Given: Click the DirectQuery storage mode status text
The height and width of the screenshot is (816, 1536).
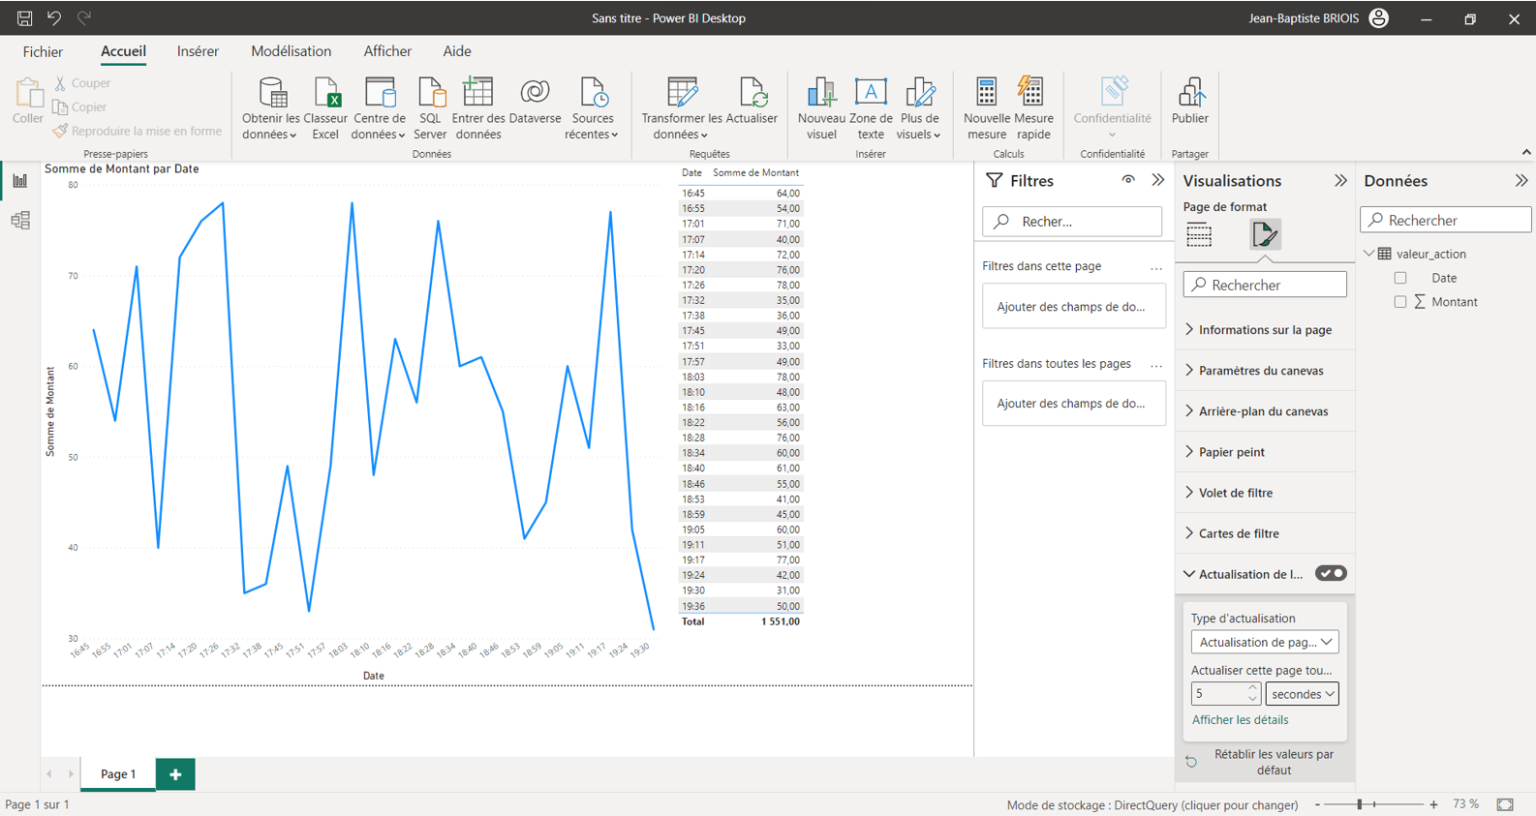Looking at the screenshot, I should tap(1152, 805).
